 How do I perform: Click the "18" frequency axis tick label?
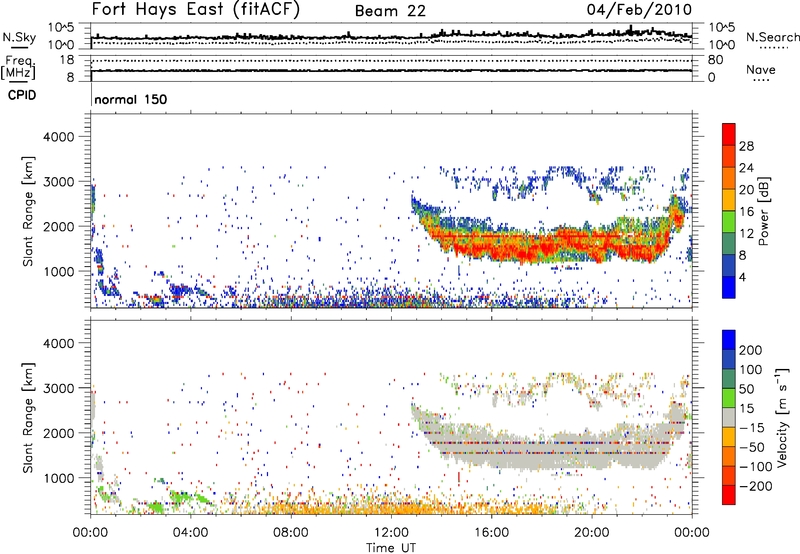click(x=67, y=60)
